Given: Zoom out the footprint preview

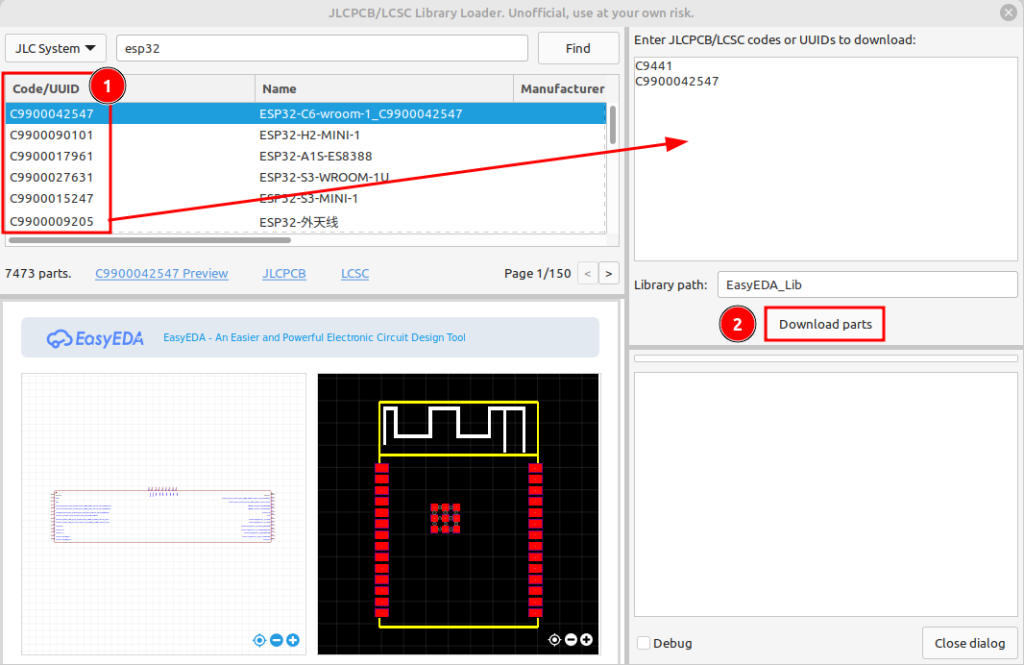Looking at the screenshot, I should (x=571, y=640).
